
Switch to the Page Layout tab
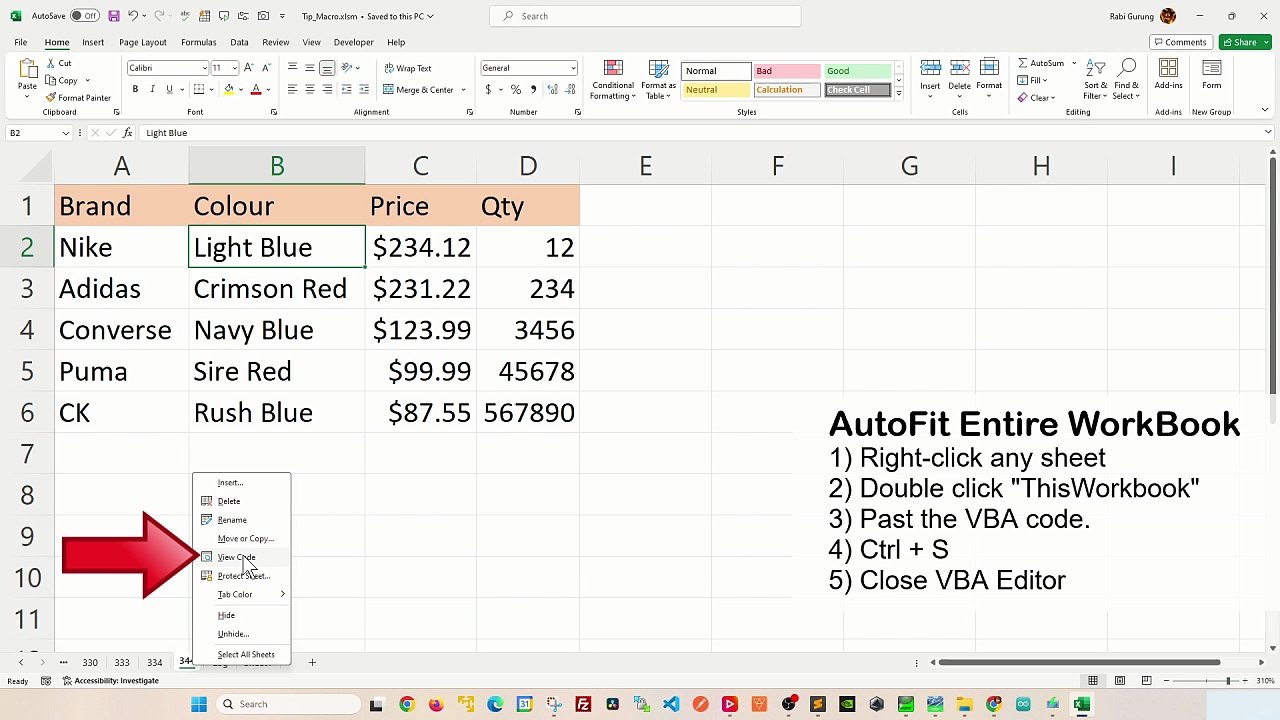[143, 42]
